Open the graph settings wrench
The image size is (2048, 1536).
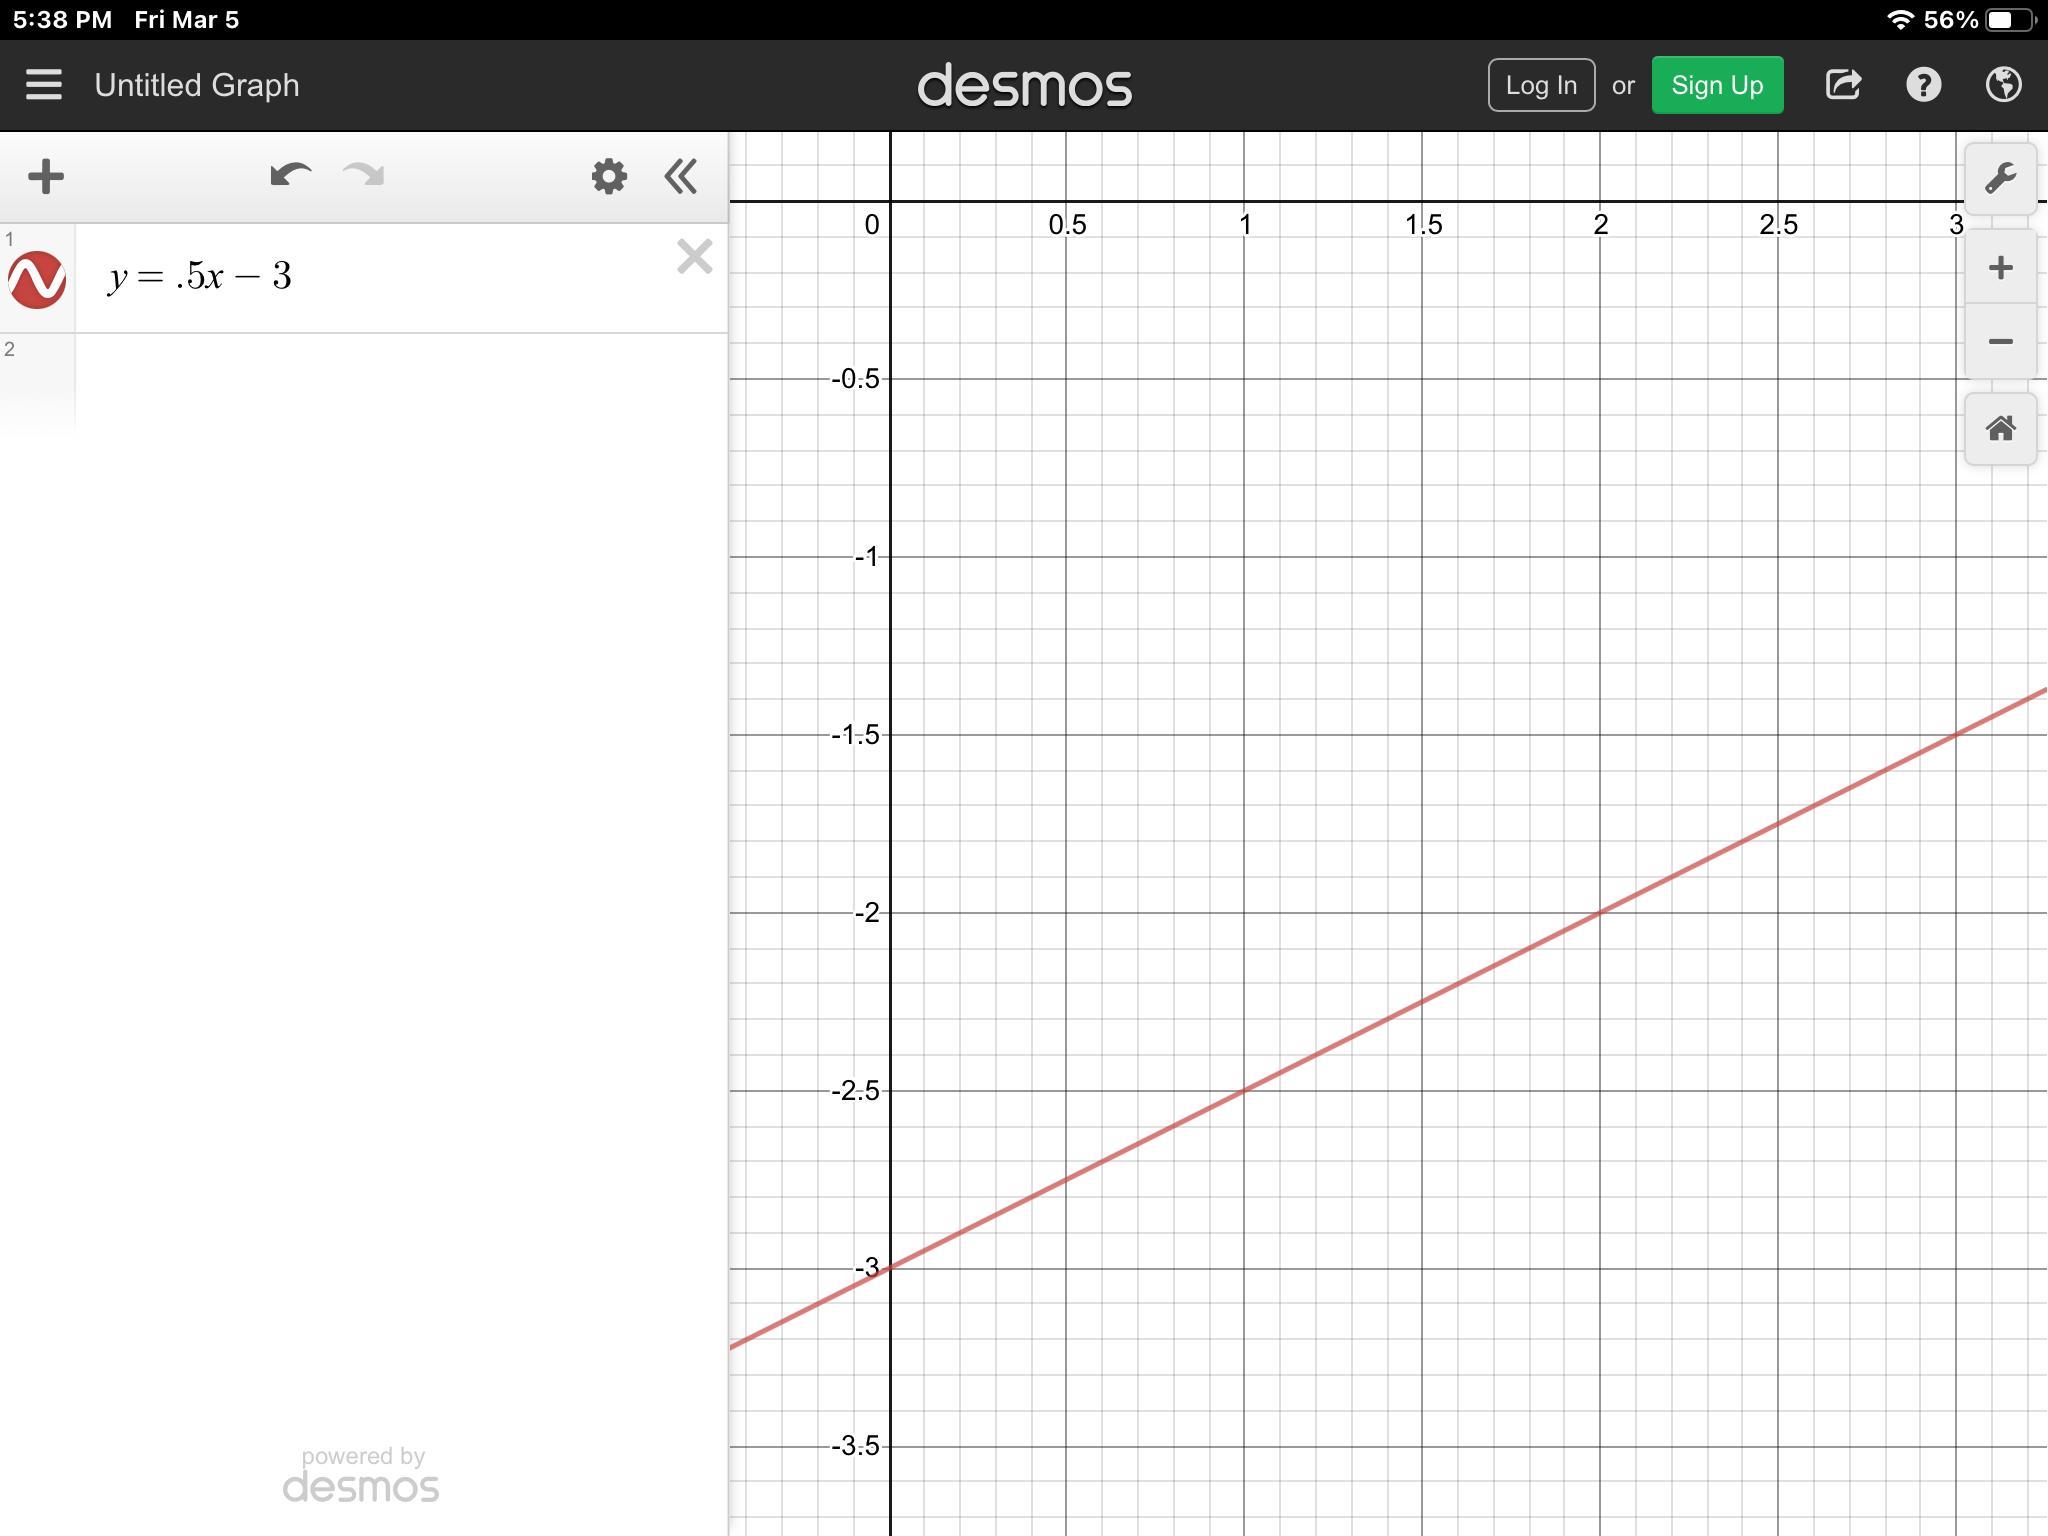(x=2000, y=179)
